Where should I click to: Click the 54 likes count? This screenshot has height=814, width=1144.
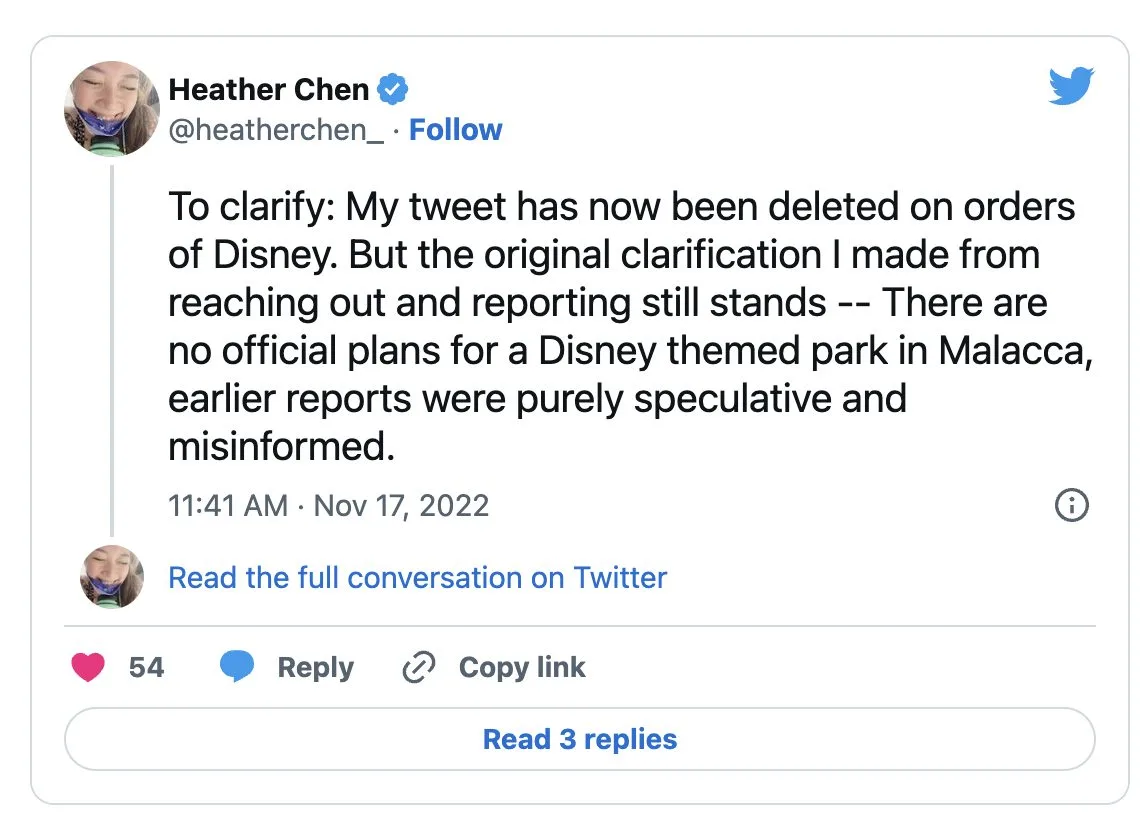coord(146,668)
